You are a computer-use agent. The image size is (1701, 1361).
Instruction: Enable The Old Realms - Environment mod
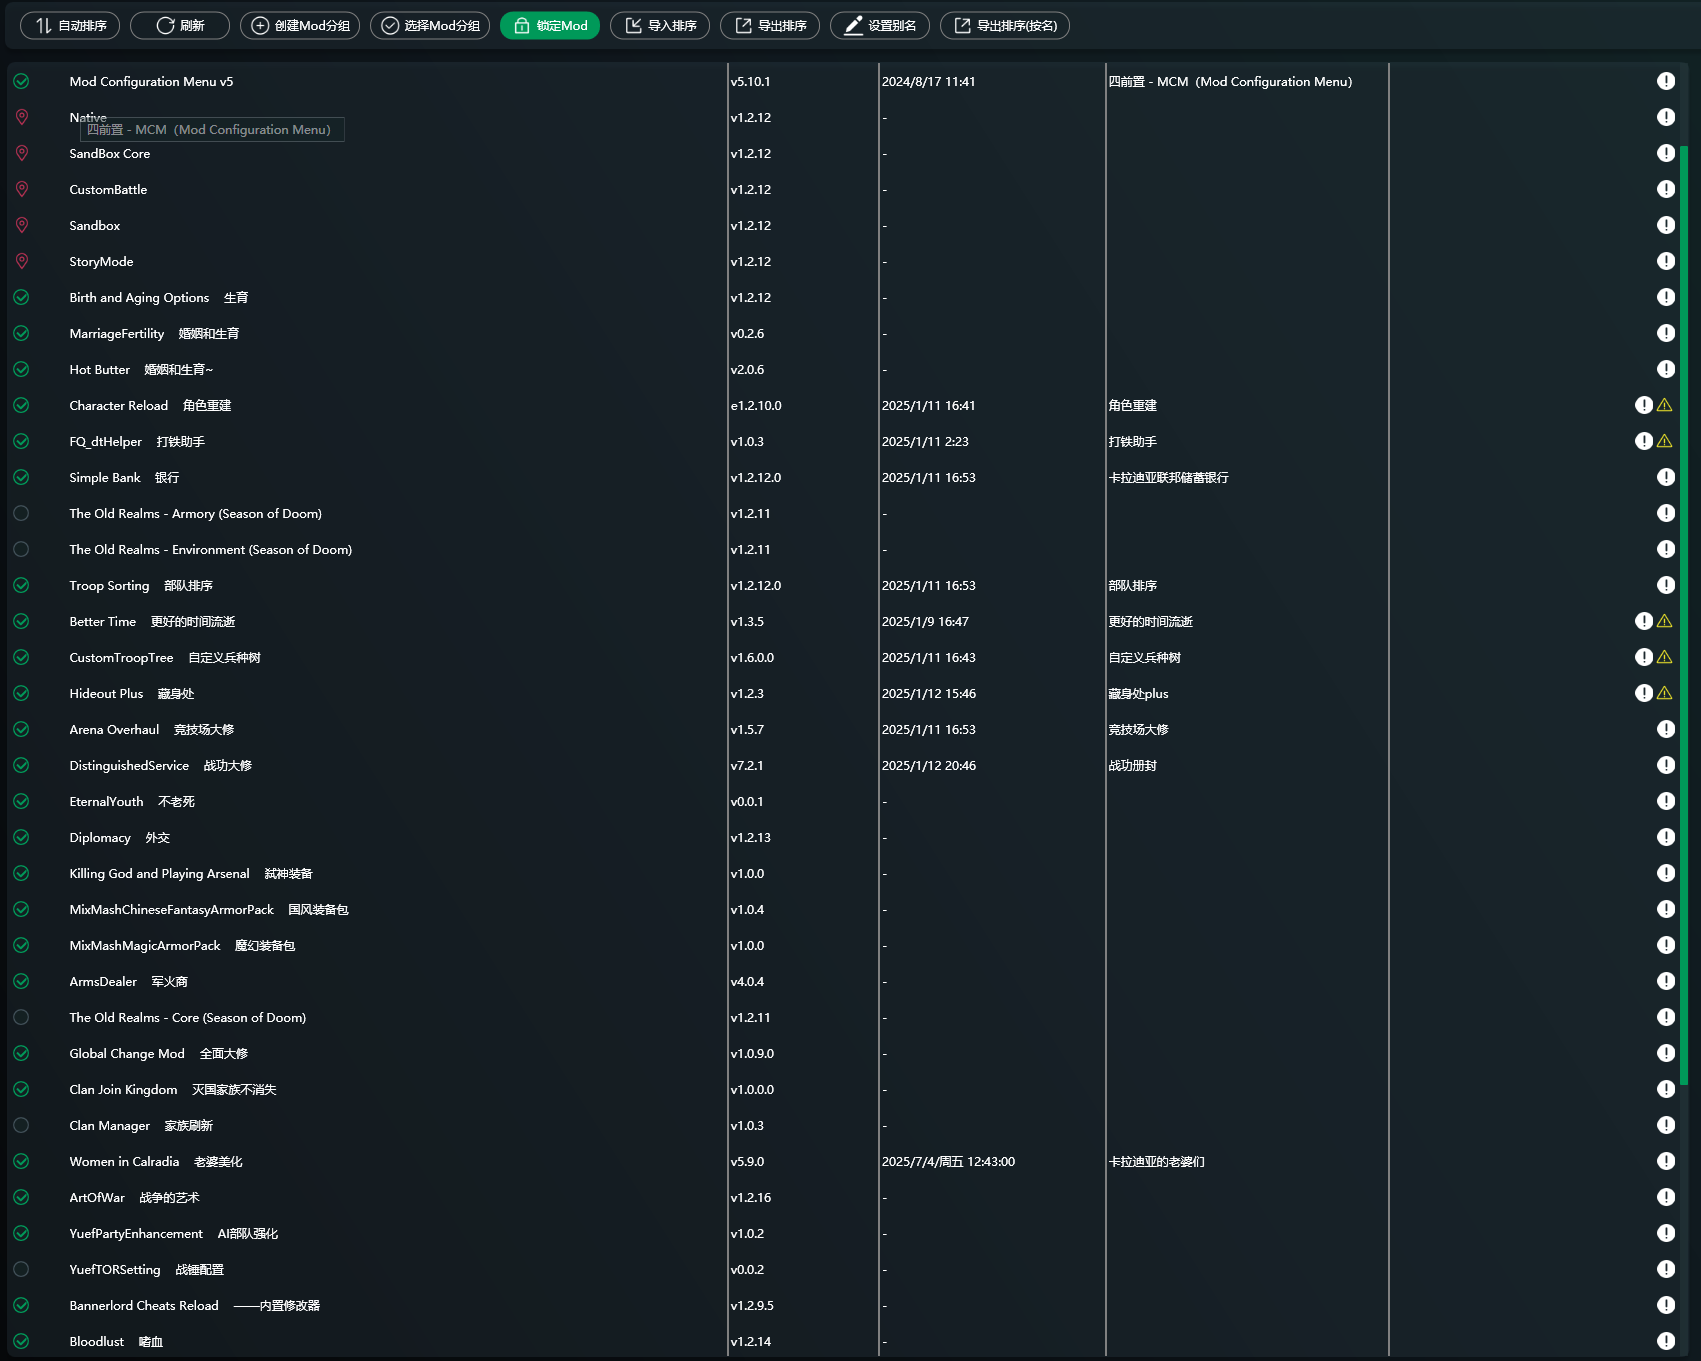click(x=21, y=550)
